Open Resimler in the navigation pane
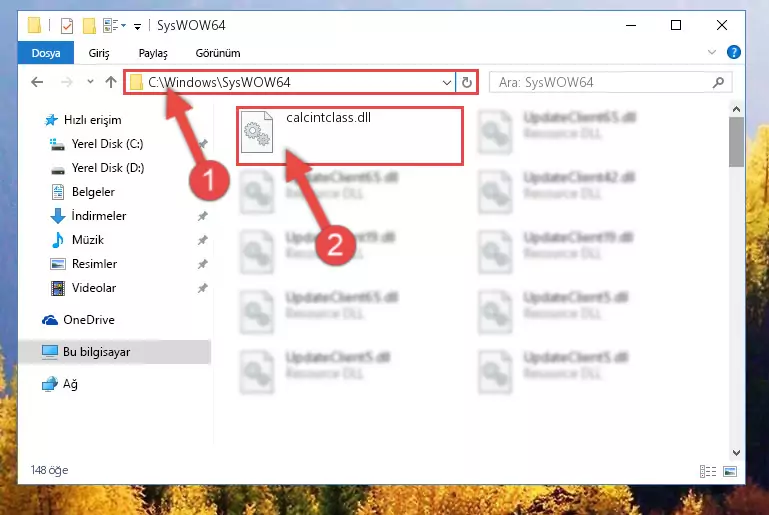Screen dimensions: 769x515 [94, 264]
